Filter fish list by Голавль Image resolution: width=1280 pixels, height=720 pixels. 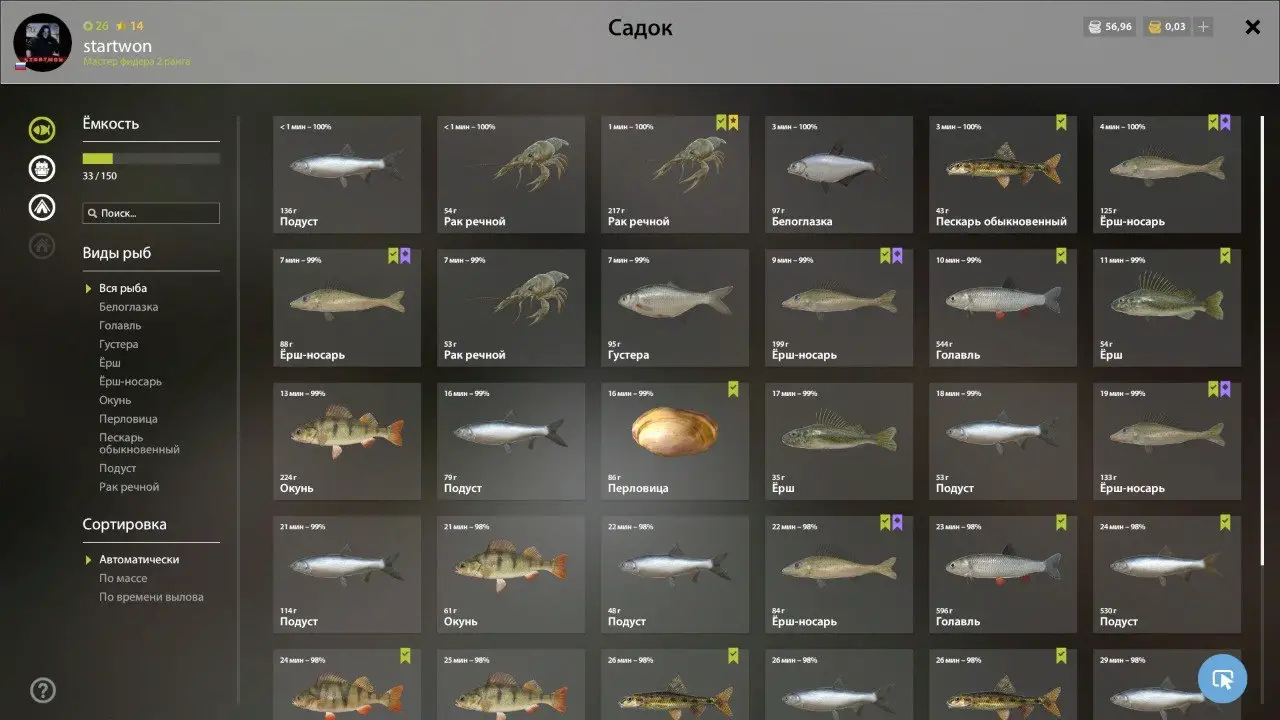pyautogui.click(x=120, y=326)
